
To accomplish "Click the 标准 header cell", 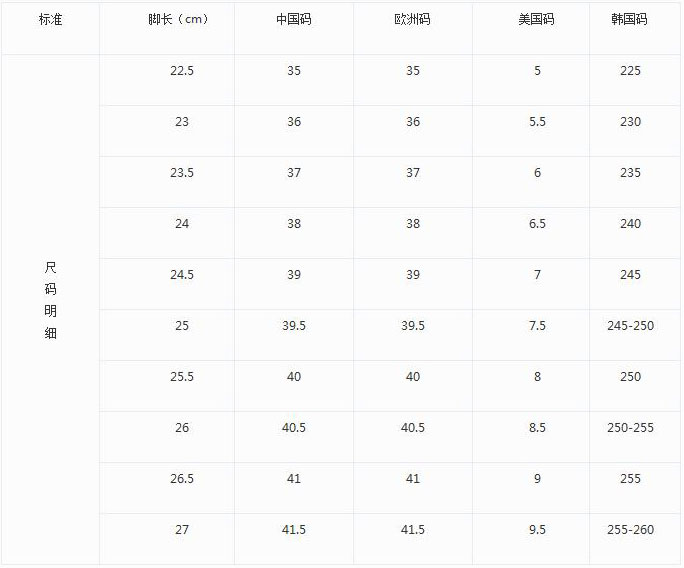I will coord(50,20).
